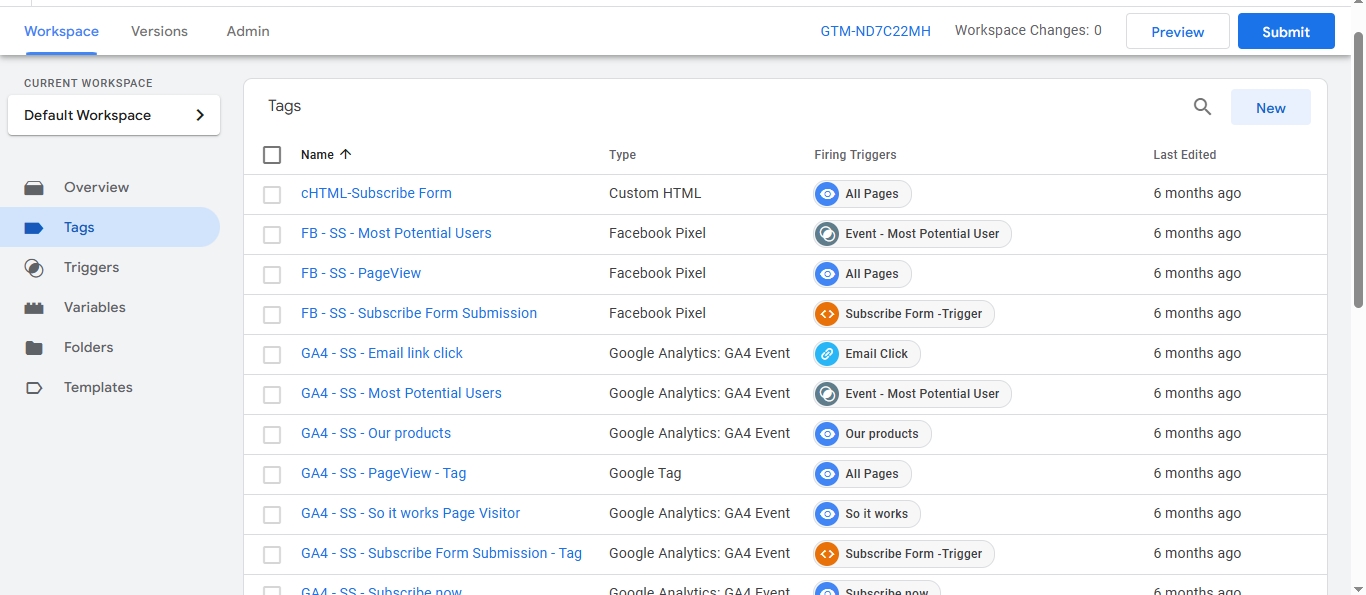Click the Overview briefcase icon in sidebar
This screenshot has height=595, width=1366.
[34, 188]
